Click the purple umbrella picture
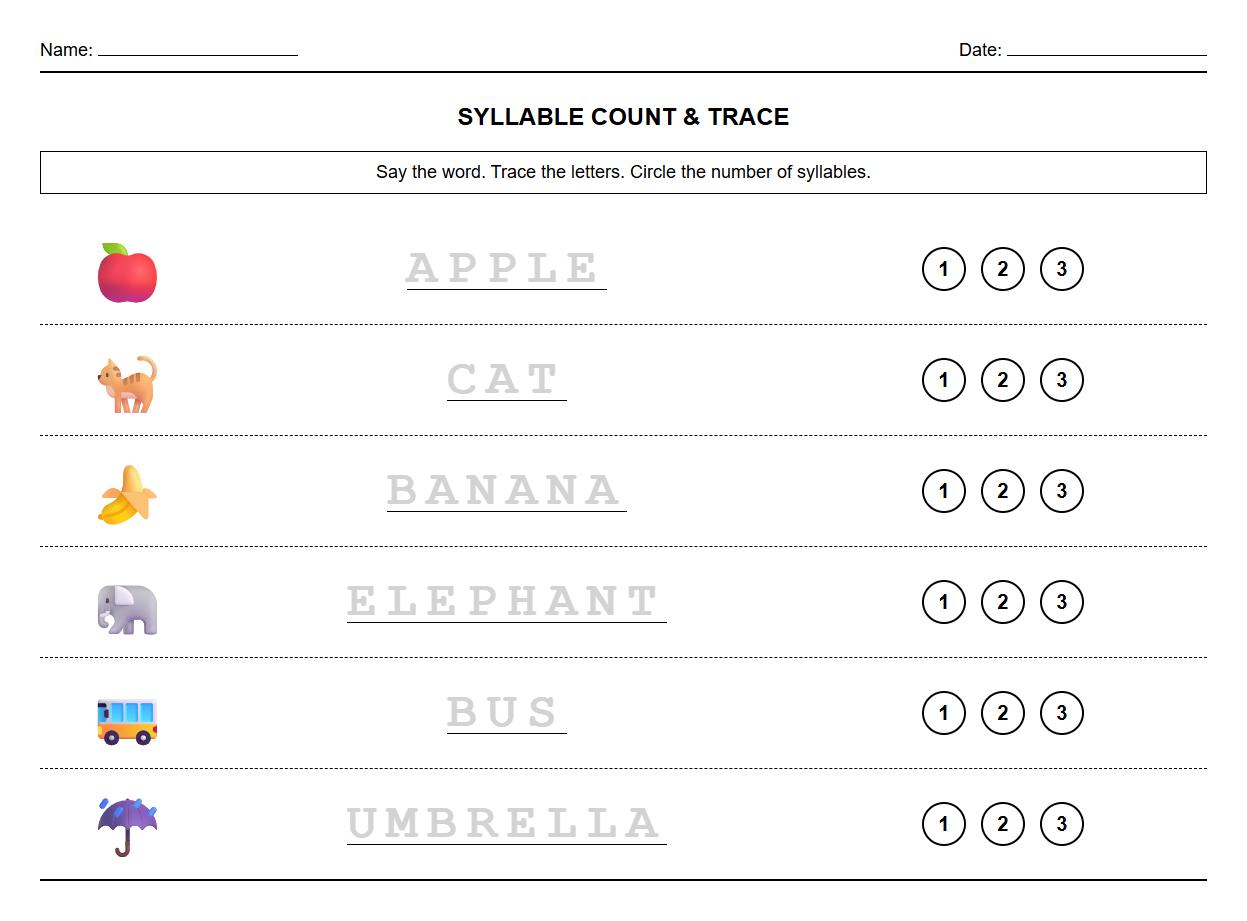The width and height of the screenshot is (1247, 921). pos(127,827)
